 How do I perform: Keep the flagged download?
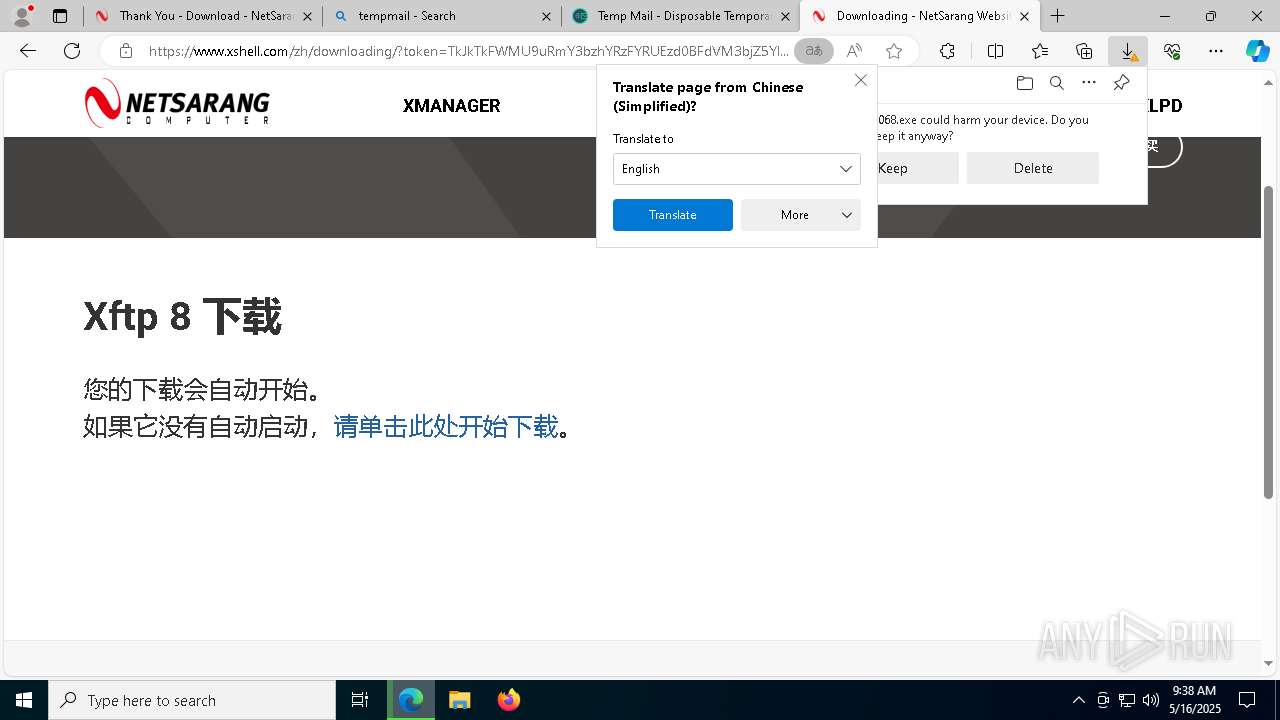click(x=916, y=168)
